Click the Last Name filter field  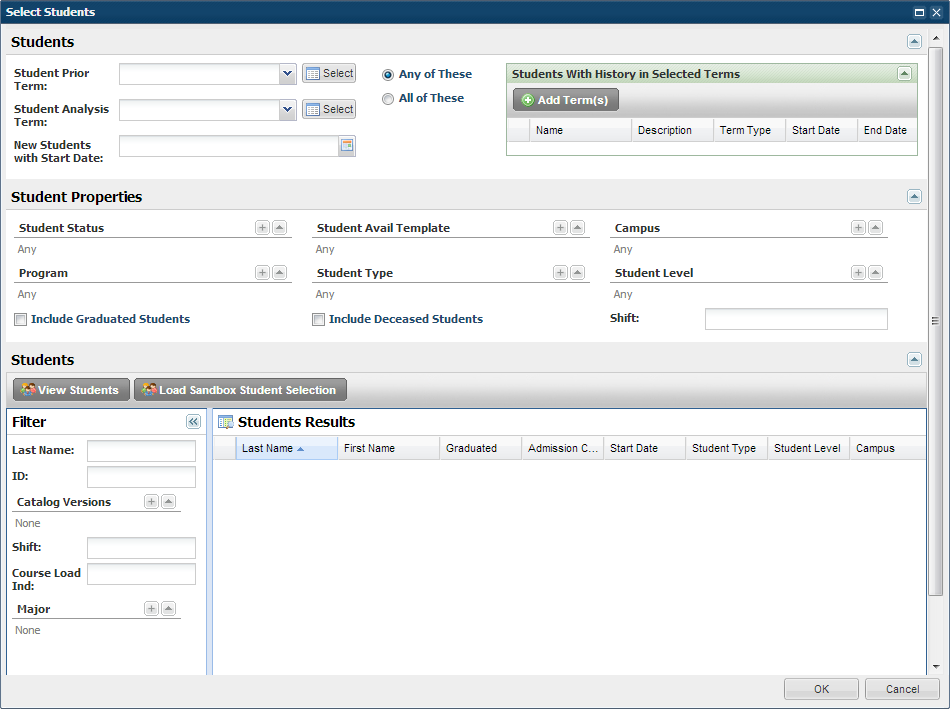tap(141, 451)
